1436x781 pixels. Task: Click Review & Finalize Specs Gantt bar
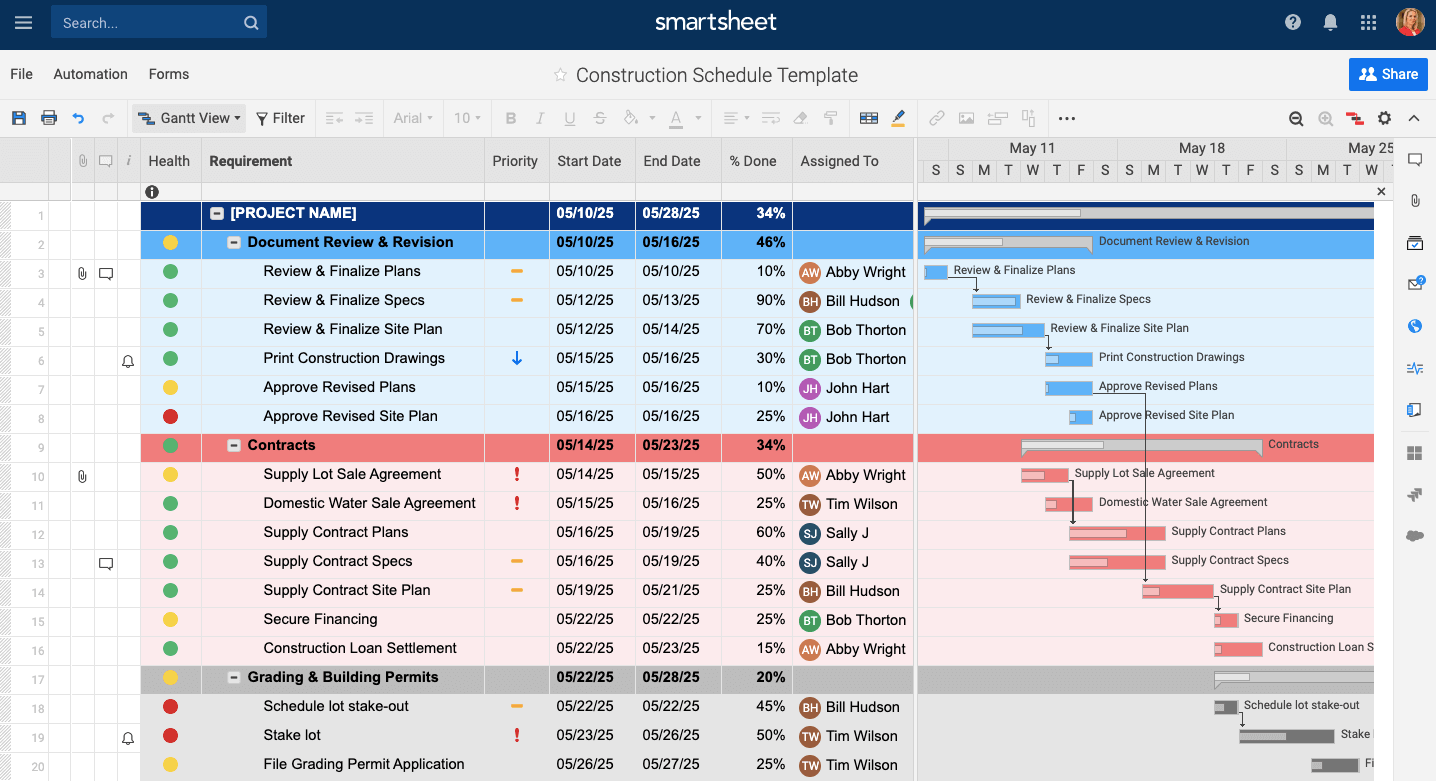point(996,301)
